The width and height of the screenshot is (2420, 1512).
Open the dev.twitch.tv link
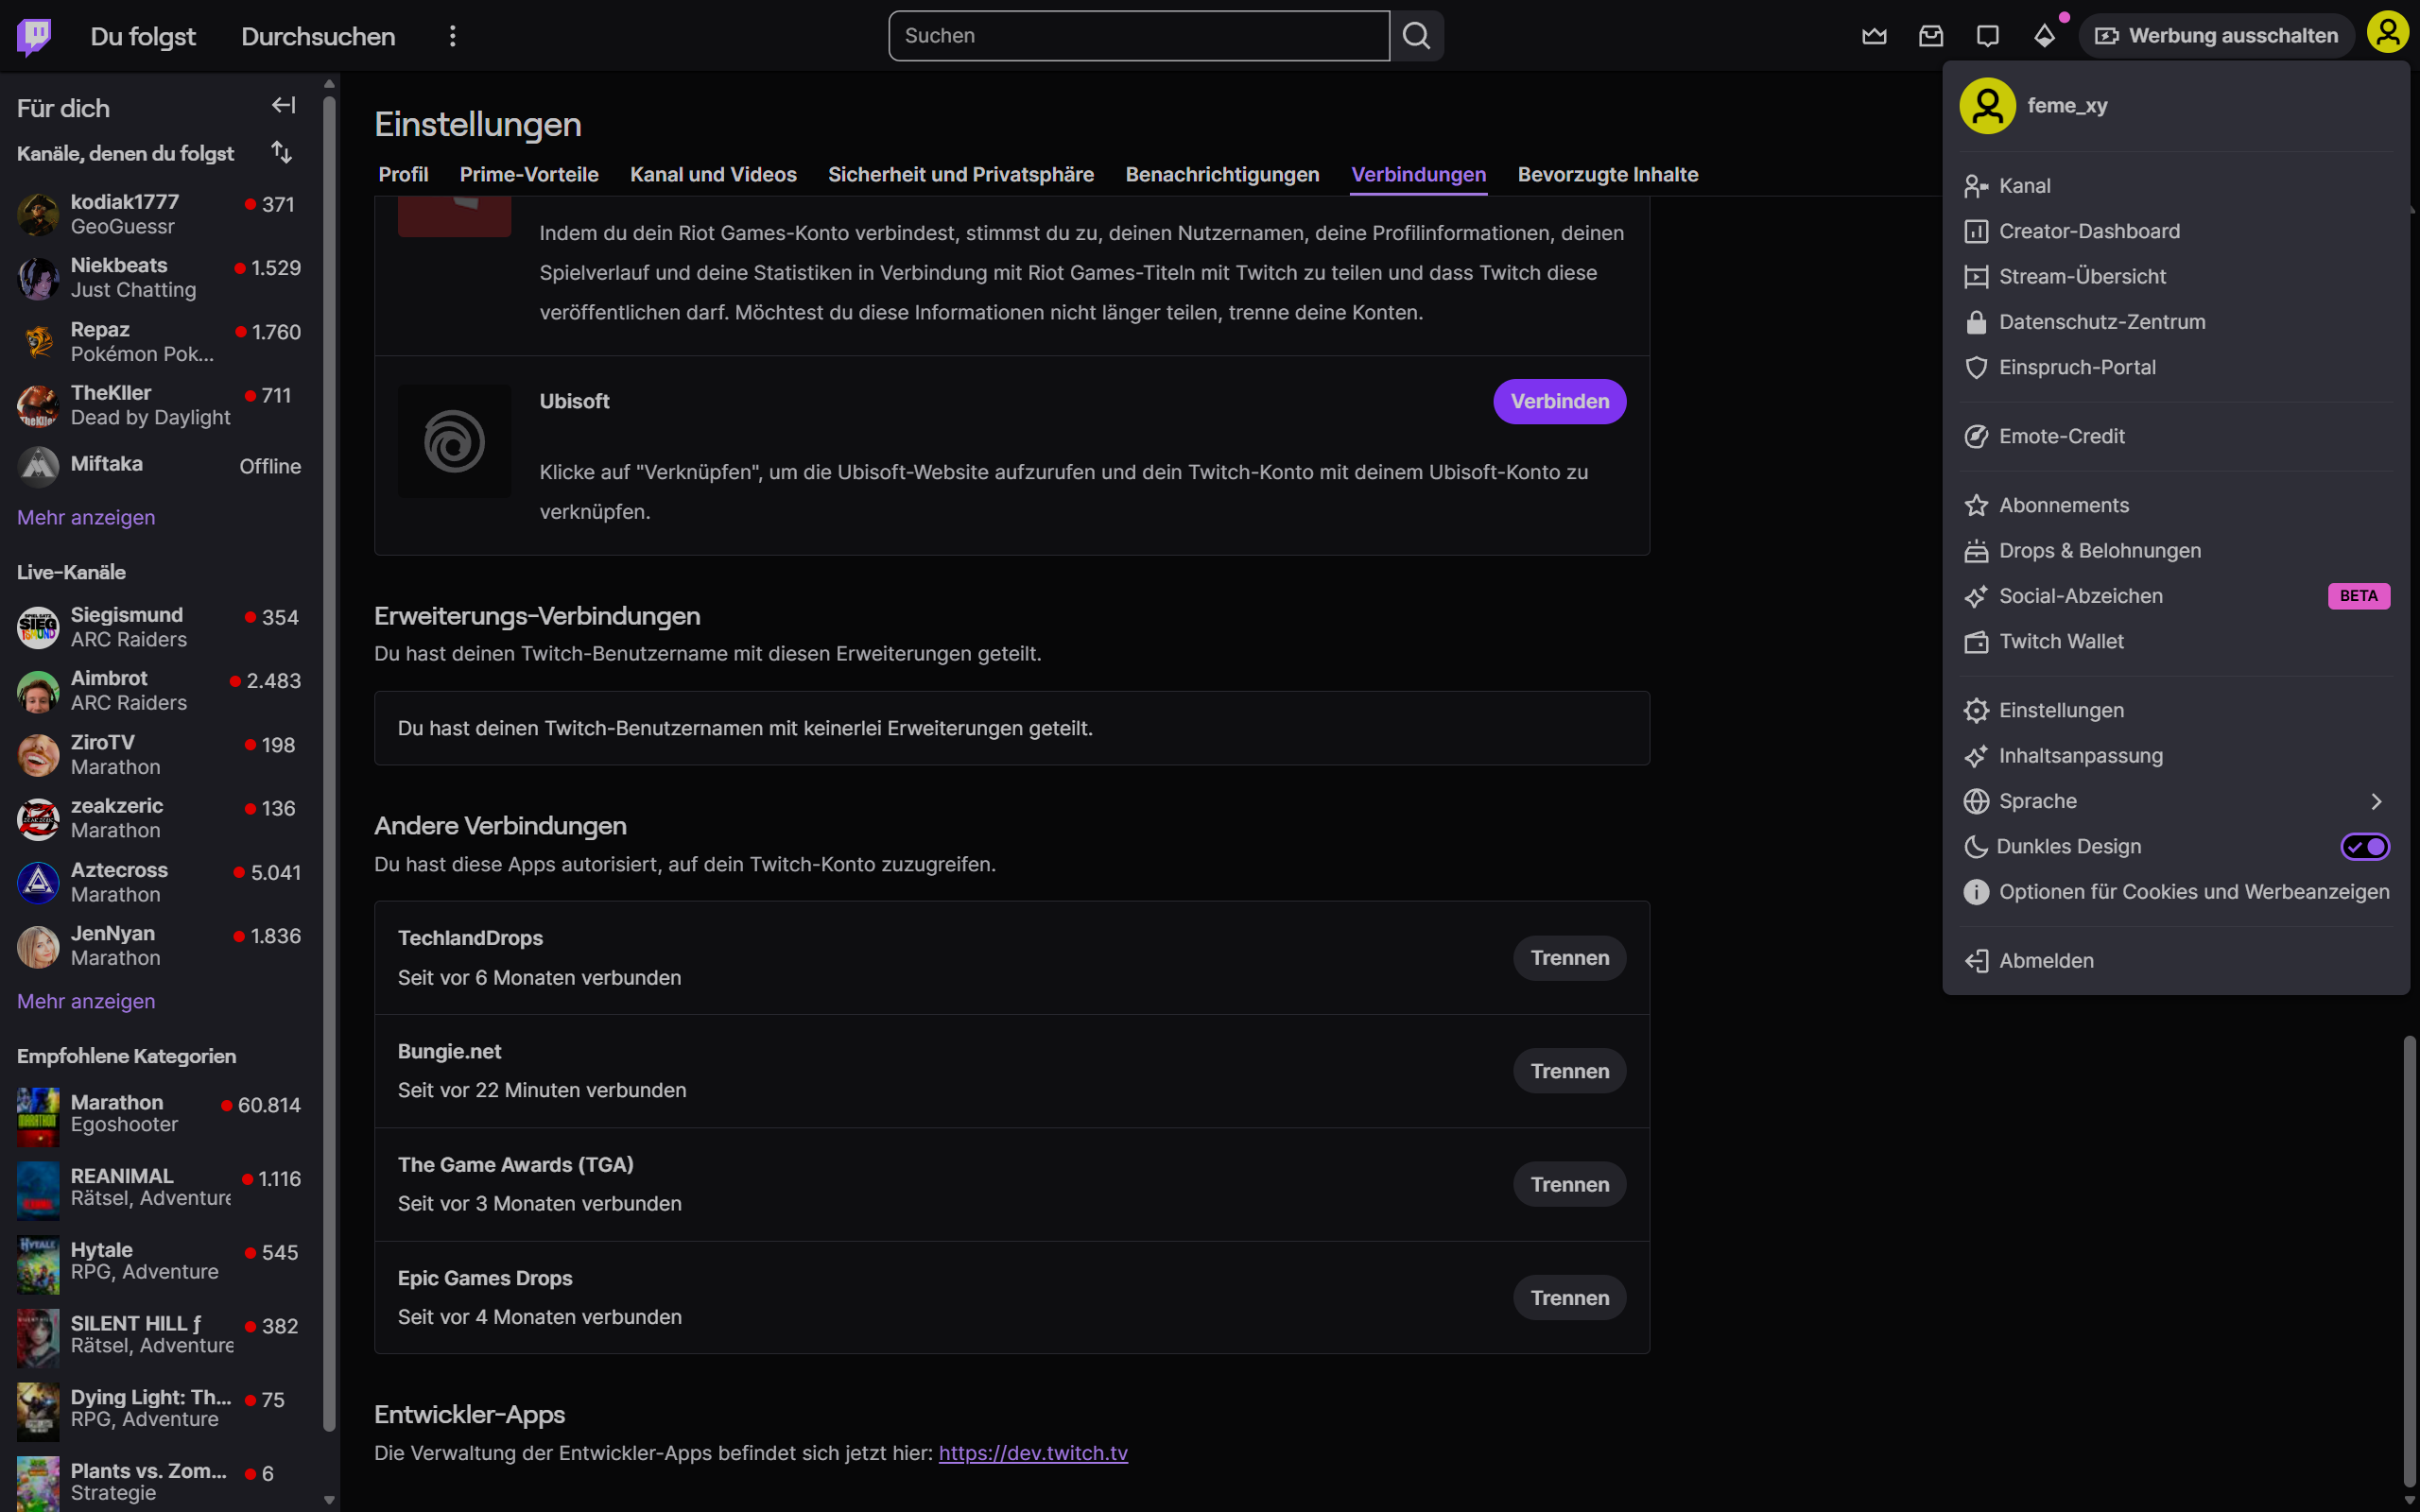tap(1032, 1452)
